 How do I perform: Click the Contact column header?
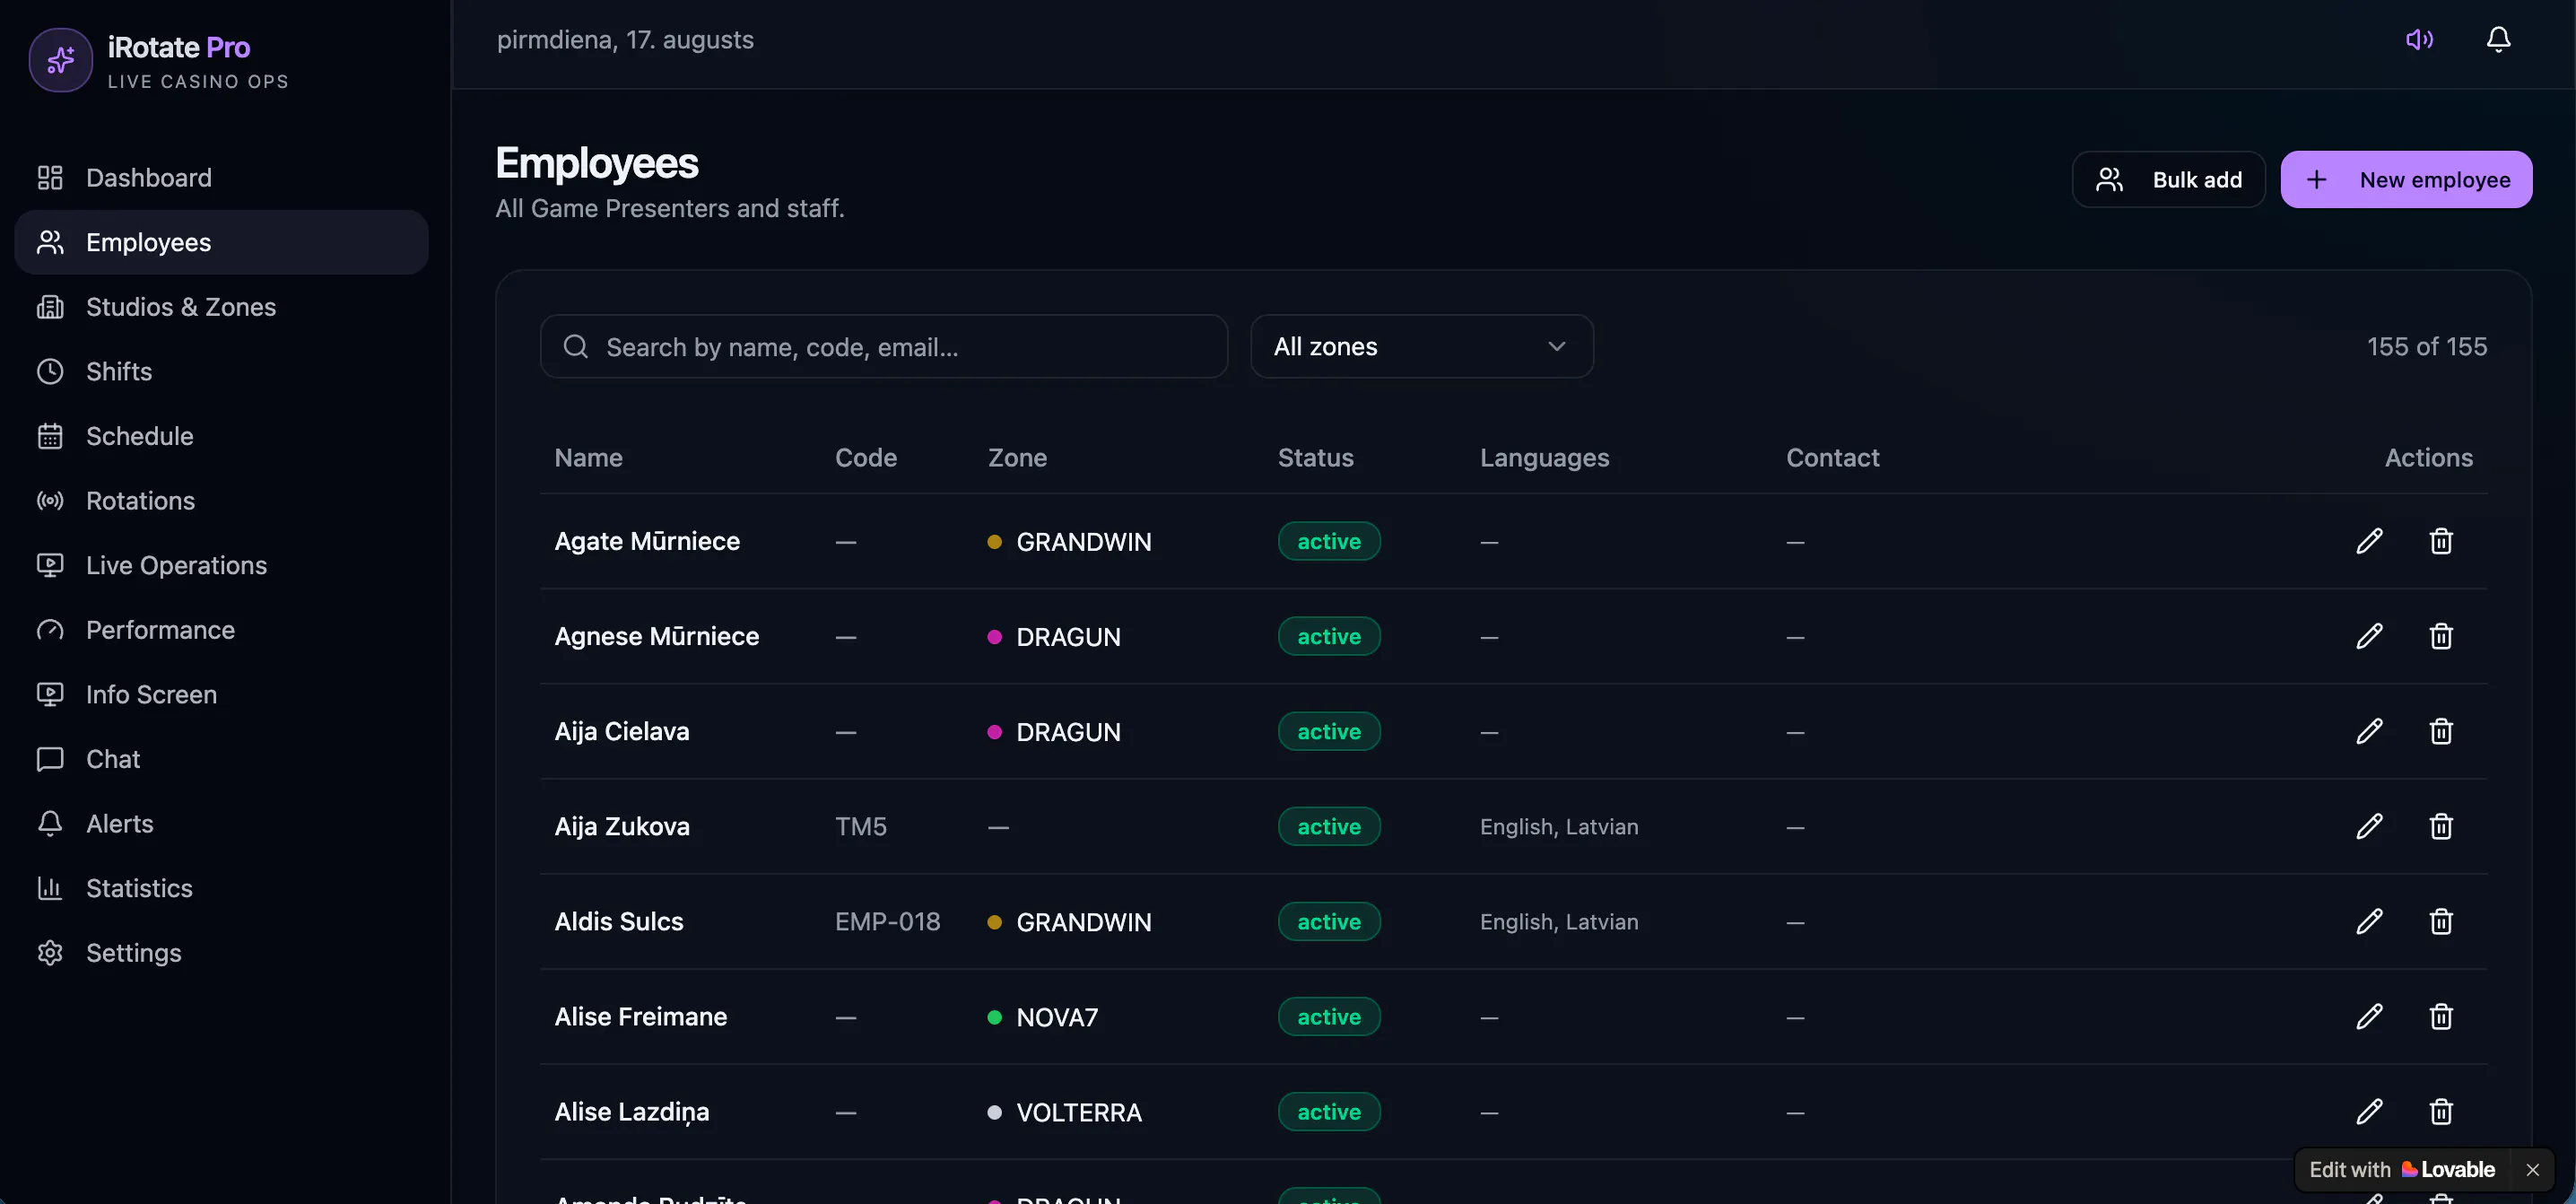tap(1832, 457)
